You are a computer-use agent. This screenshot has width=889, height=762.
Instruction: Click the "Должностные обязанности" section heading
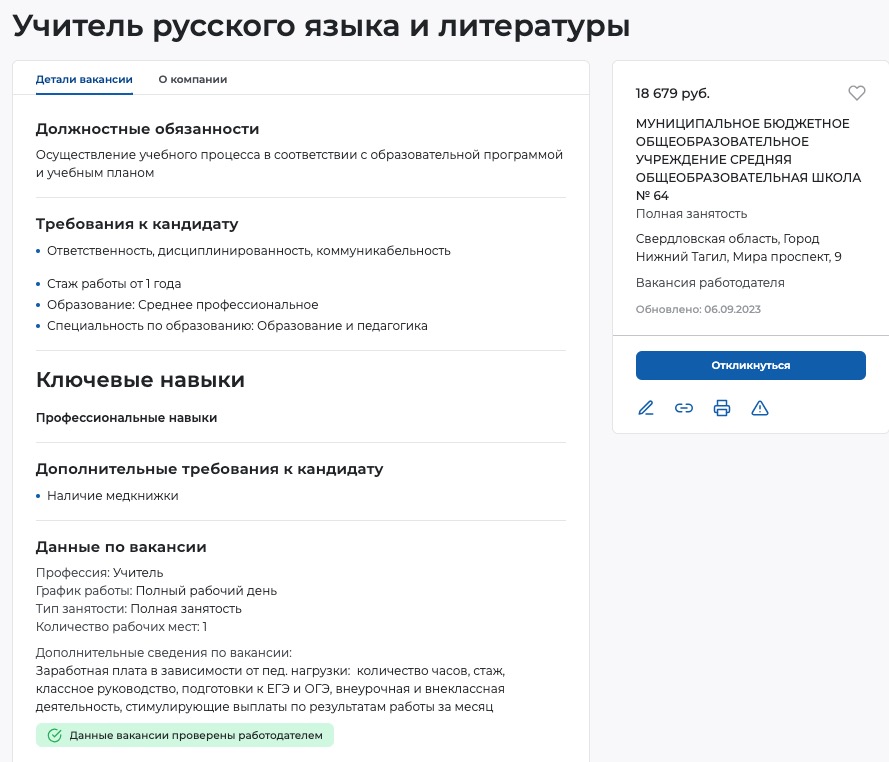click(147, 129)
